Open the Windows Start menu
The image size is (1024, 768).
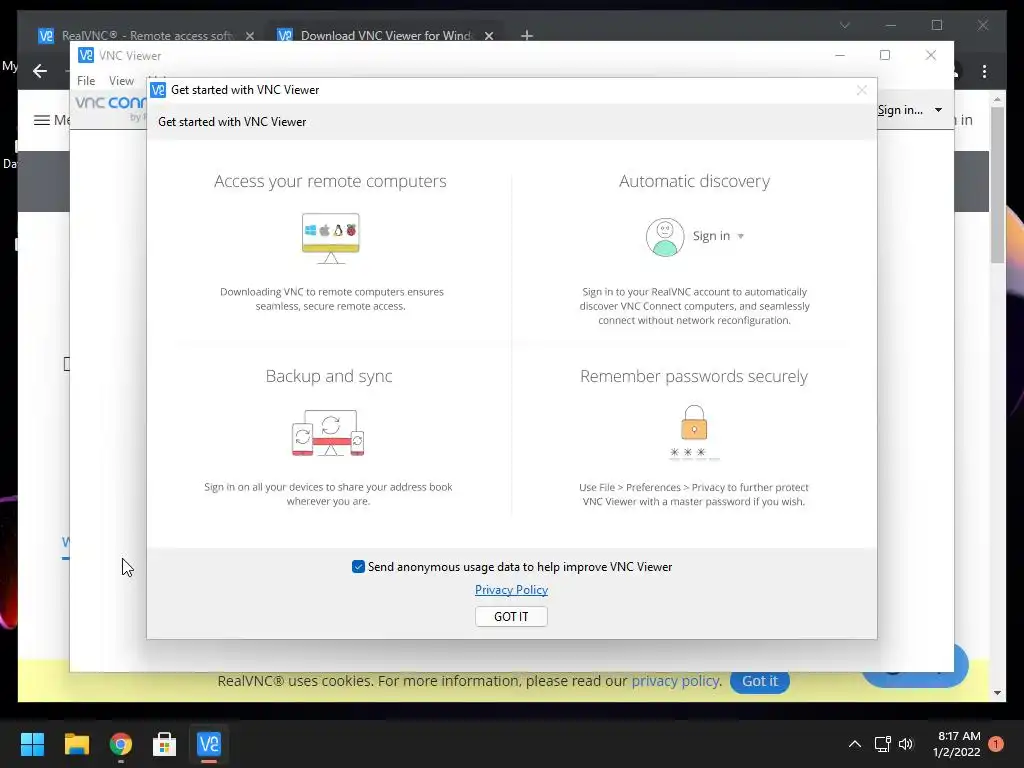32,744
